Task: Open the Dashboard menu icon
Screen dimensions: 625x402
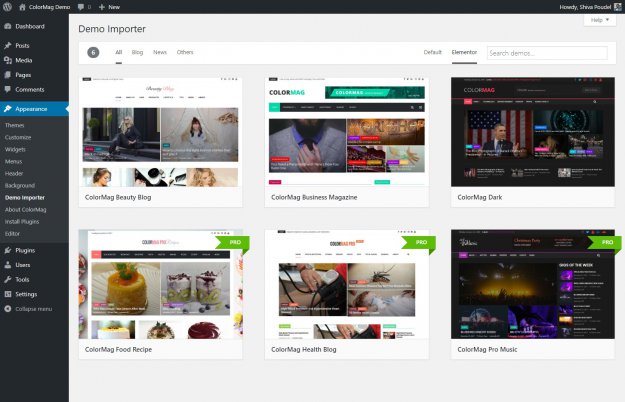Action: tap(8, 25)
